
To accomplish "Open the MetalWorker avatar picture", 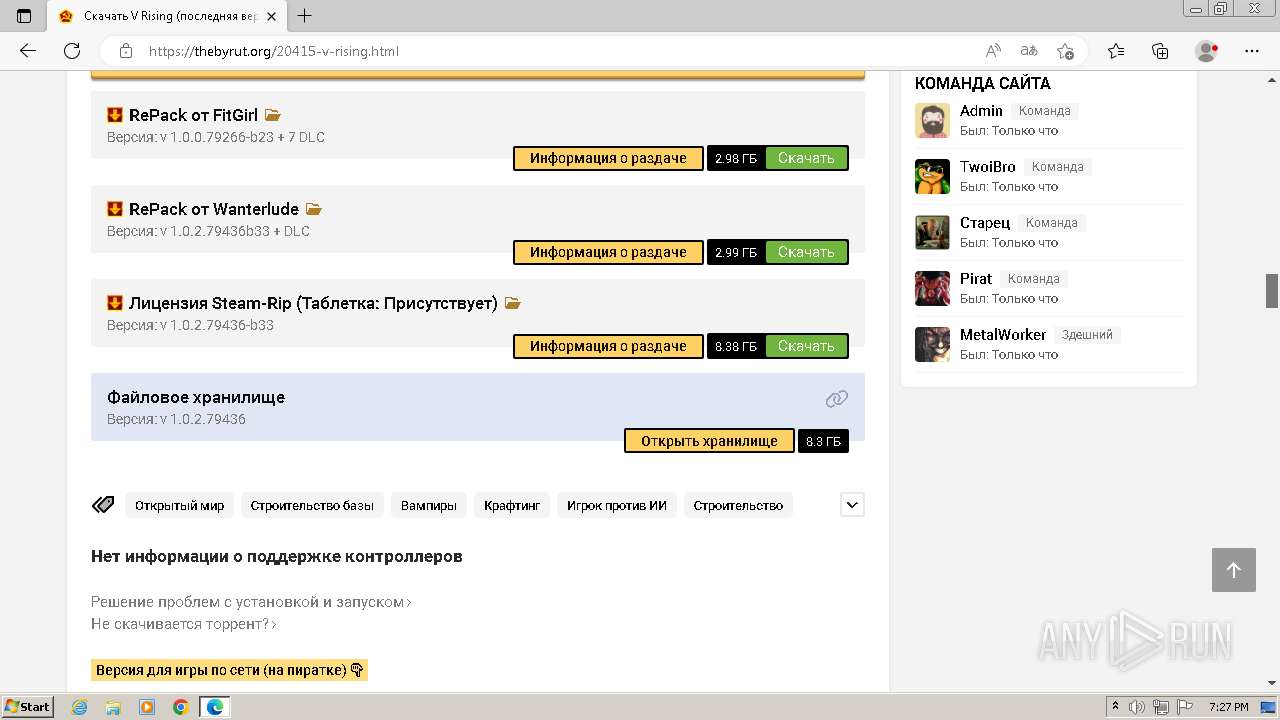I will point(932,345).
